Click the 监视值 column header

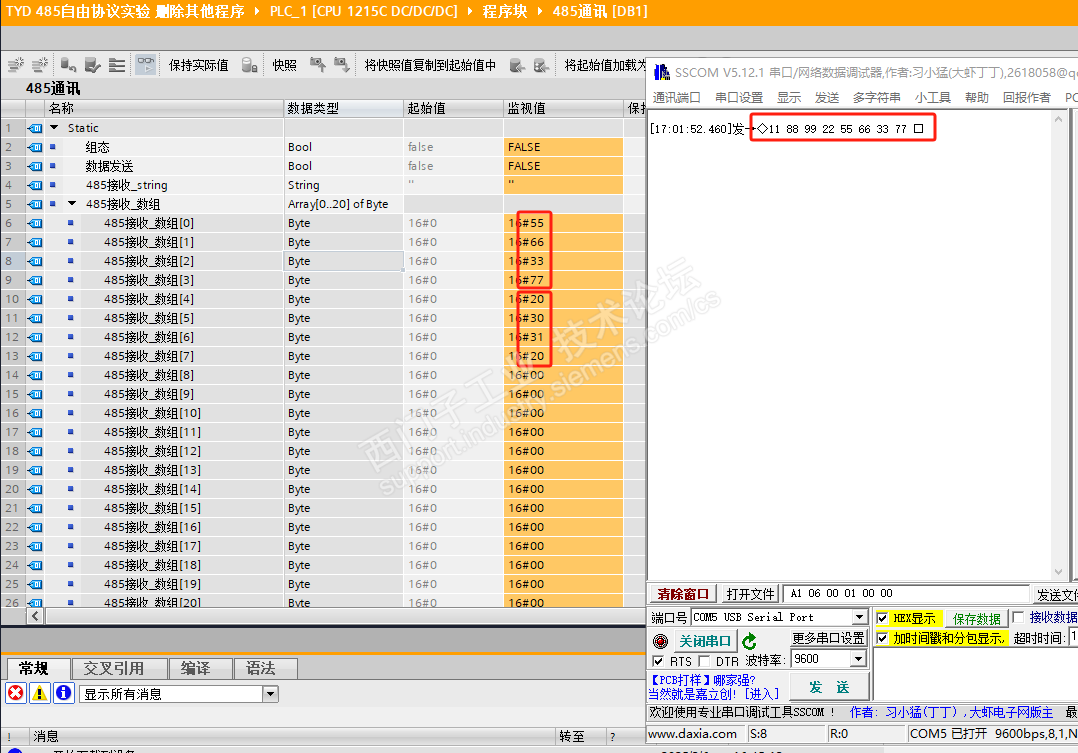[563, 108]
